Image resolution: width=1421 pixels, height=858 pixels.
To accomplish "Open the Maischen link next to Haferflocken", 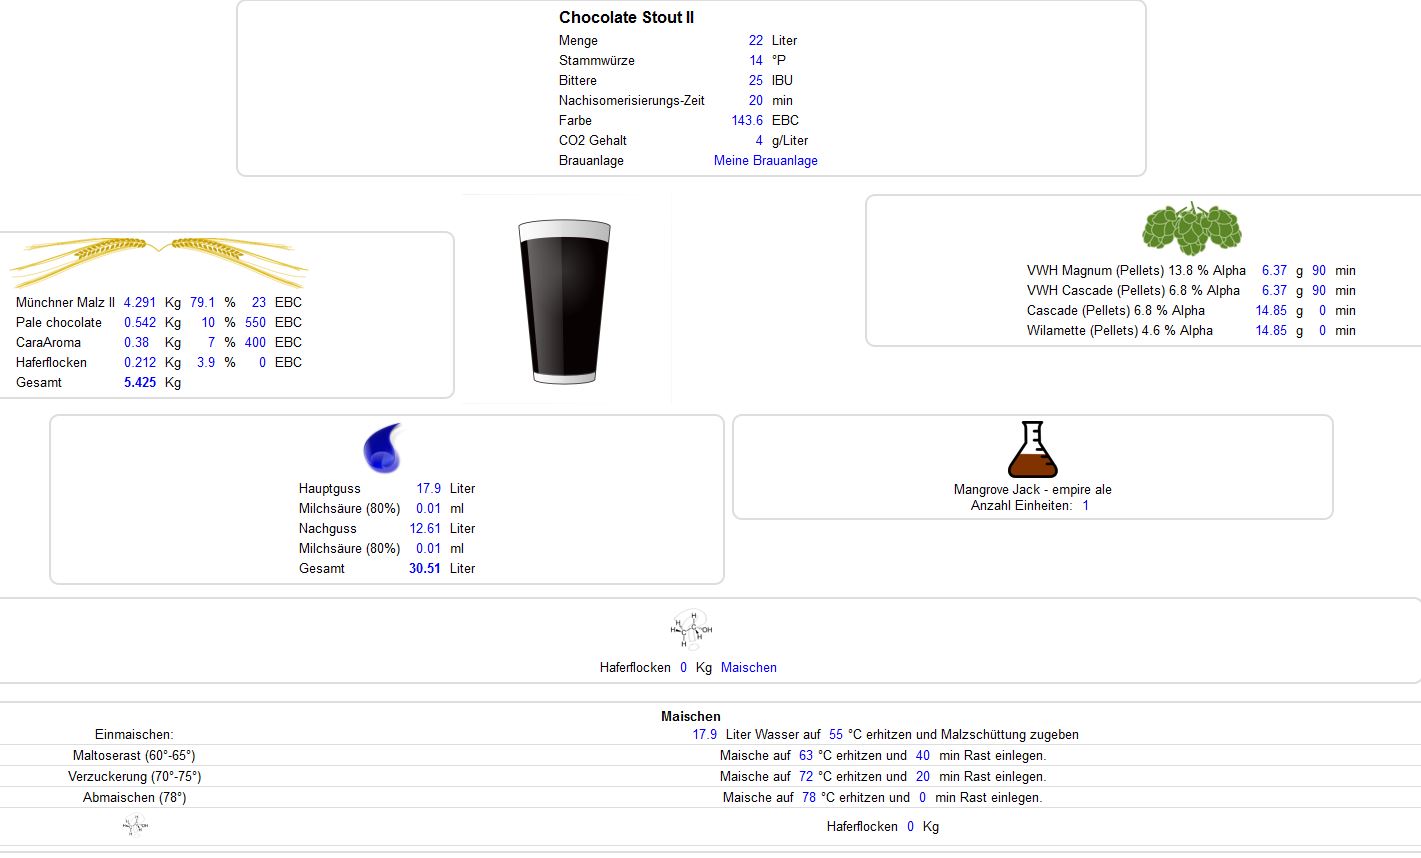I will 748,667.
